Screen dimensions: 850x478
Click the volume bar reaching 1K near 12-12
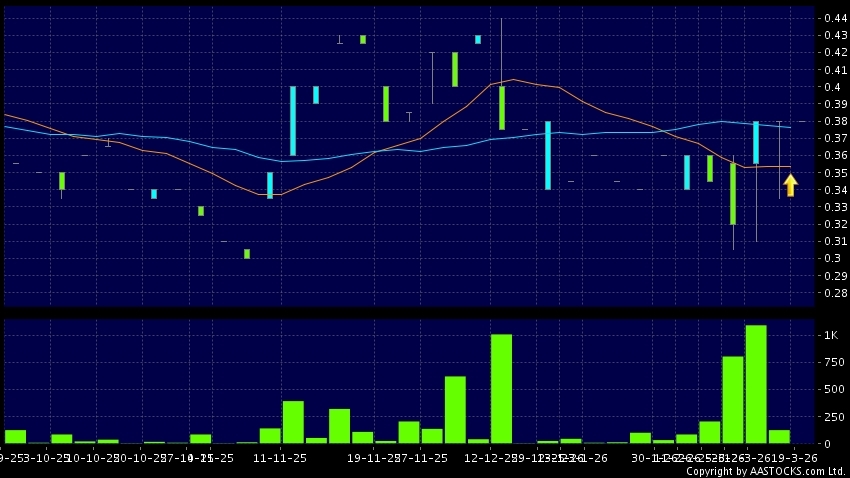501,388
